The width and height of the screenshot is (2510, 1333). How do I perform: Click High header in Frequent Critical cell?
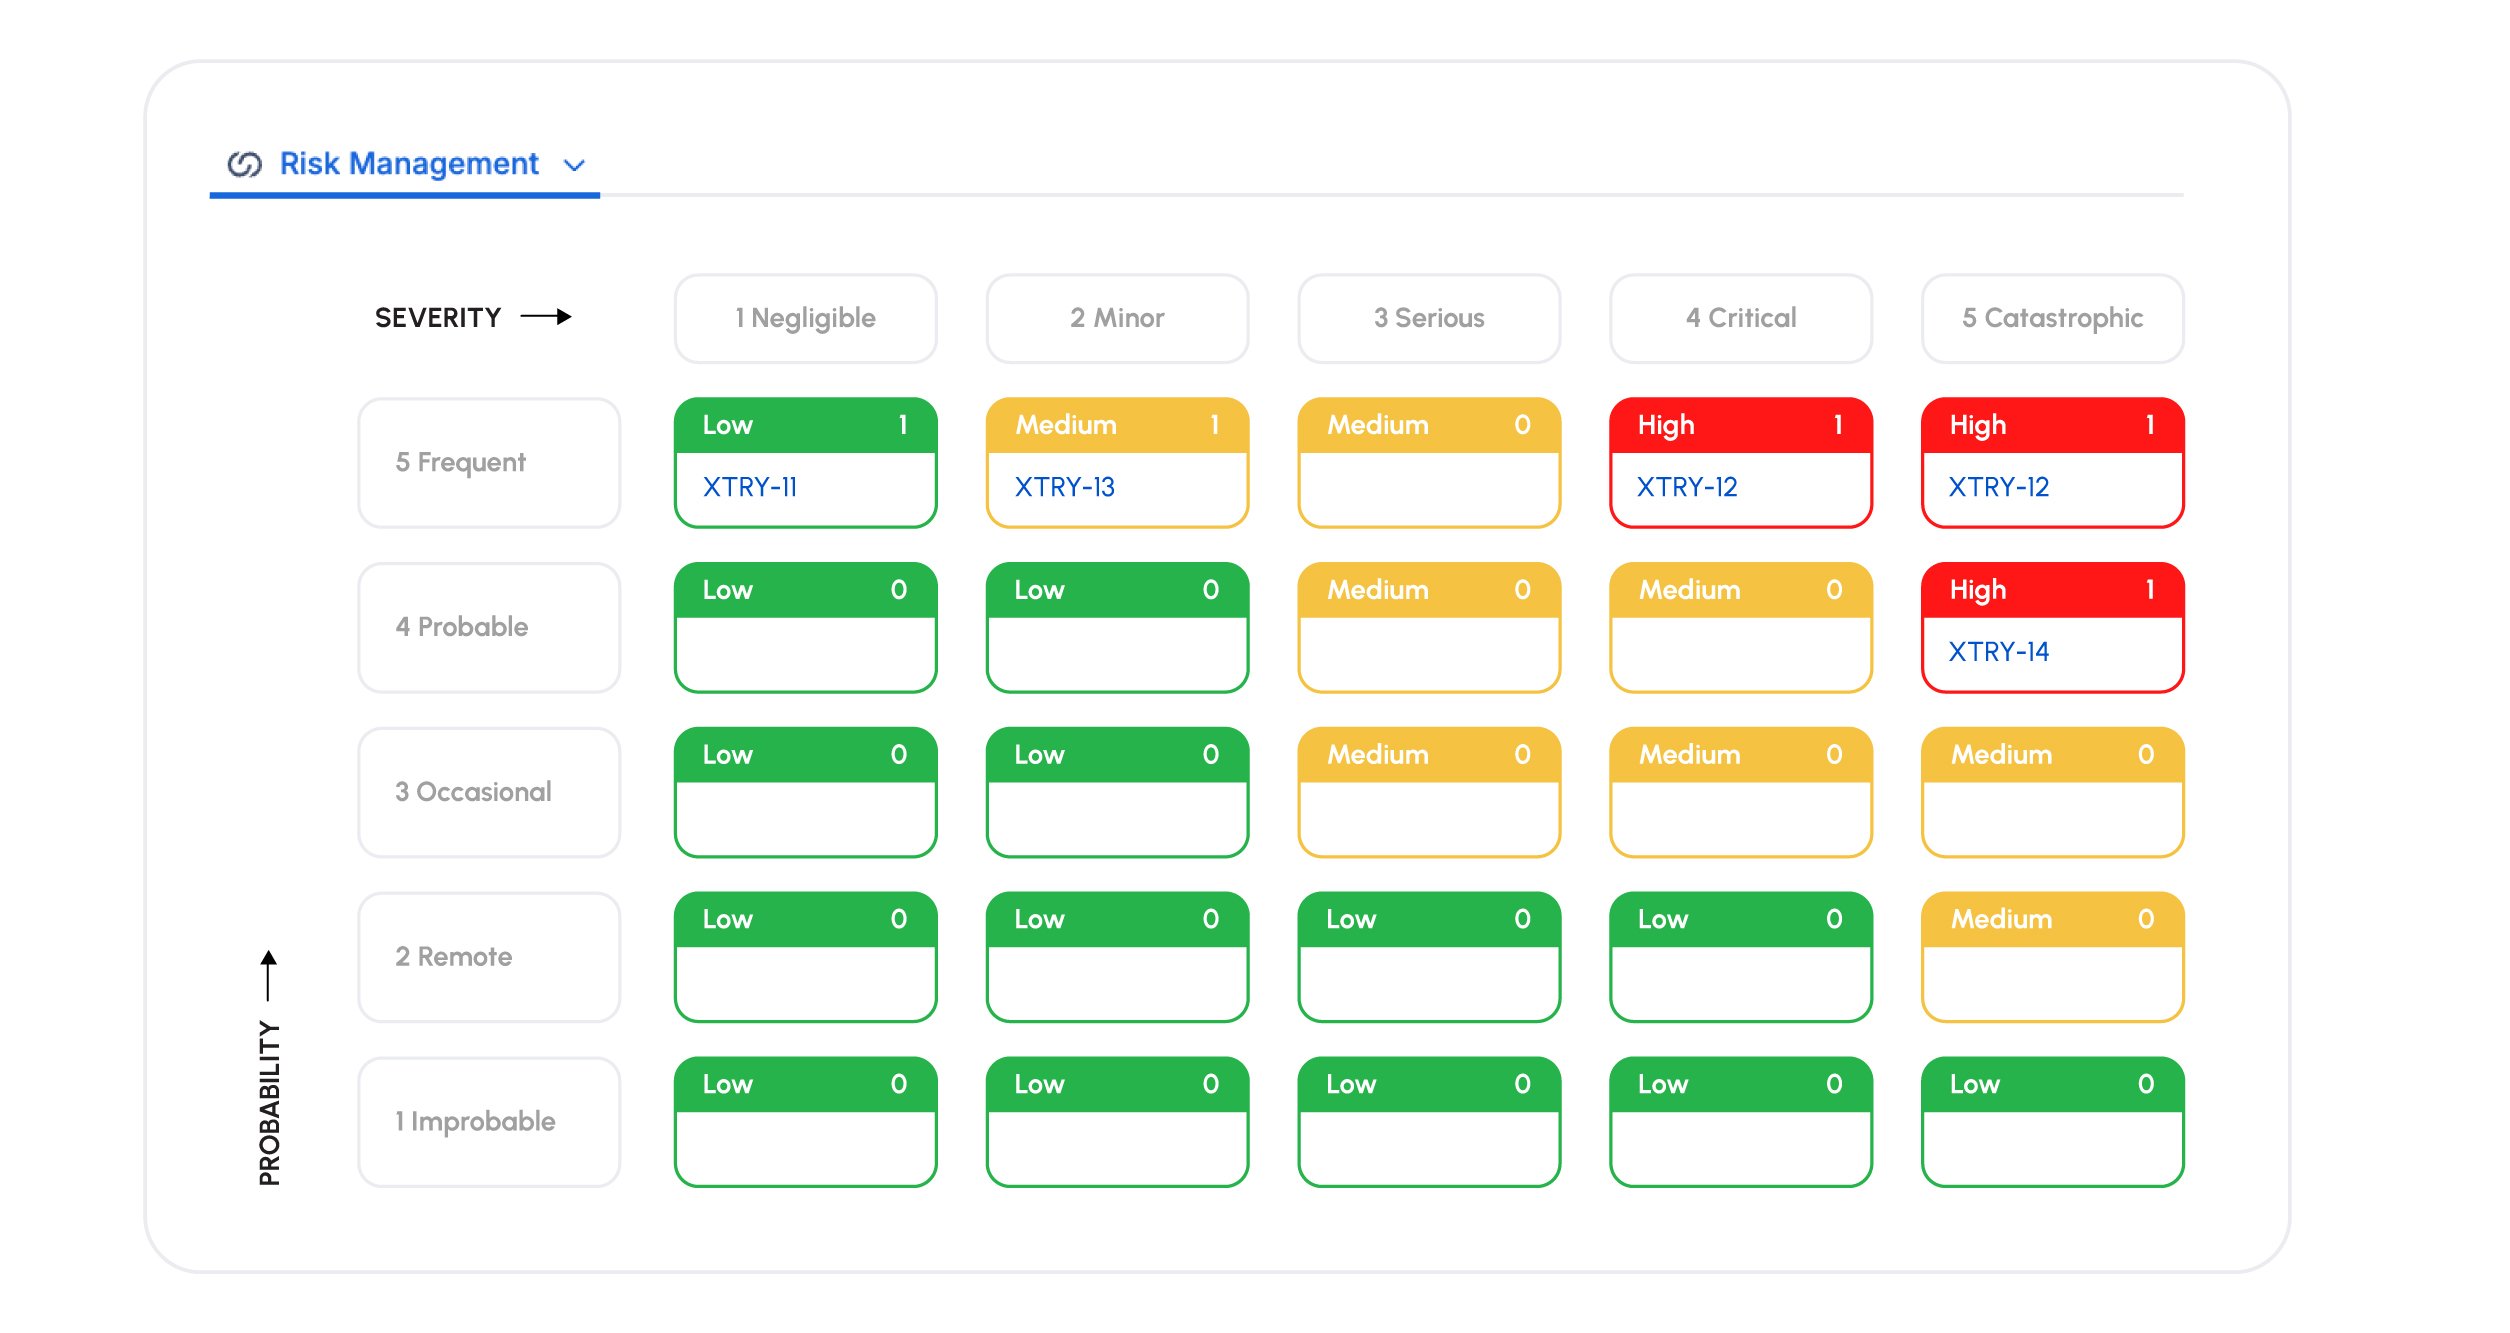coord(1741,426)
